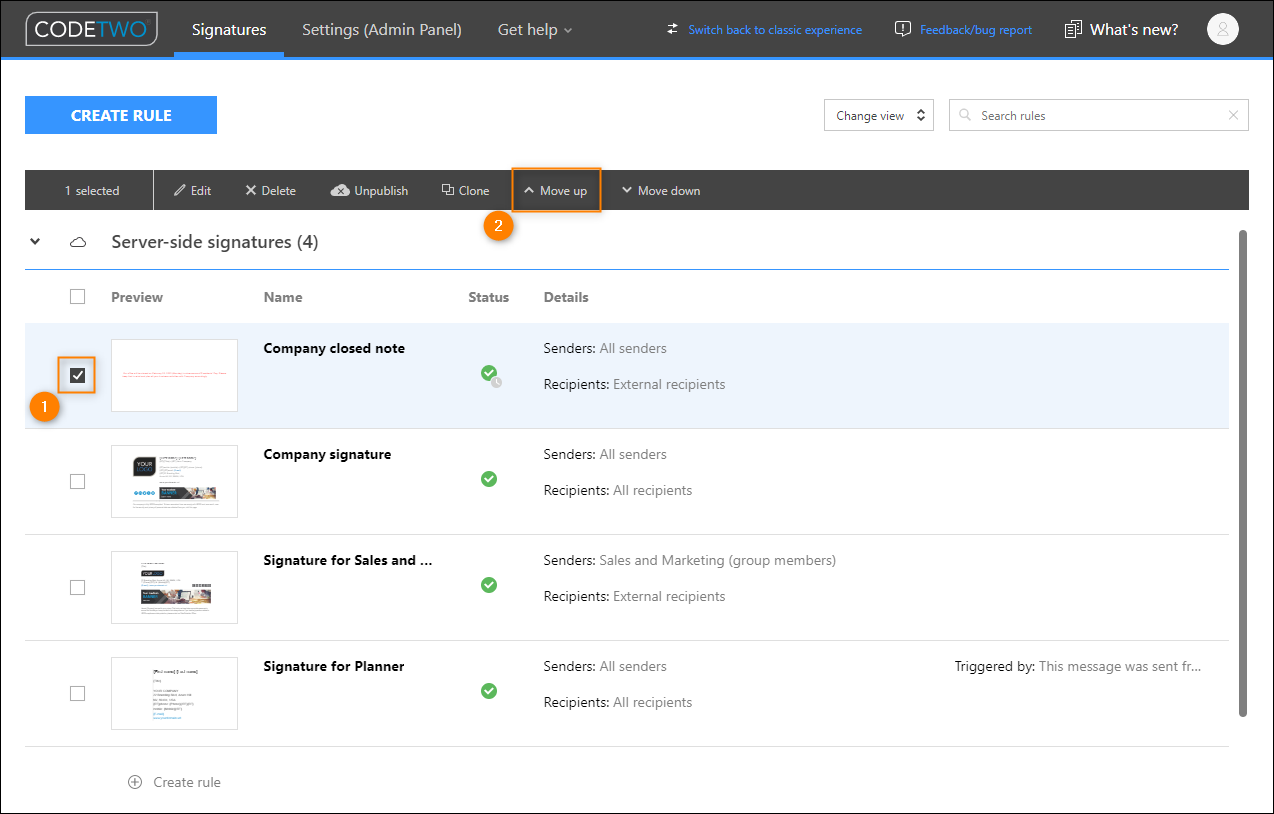The width and height of the screenshot is (1274, 814).
Task: Open the user account avatar icon
Action: [1223, 29]
